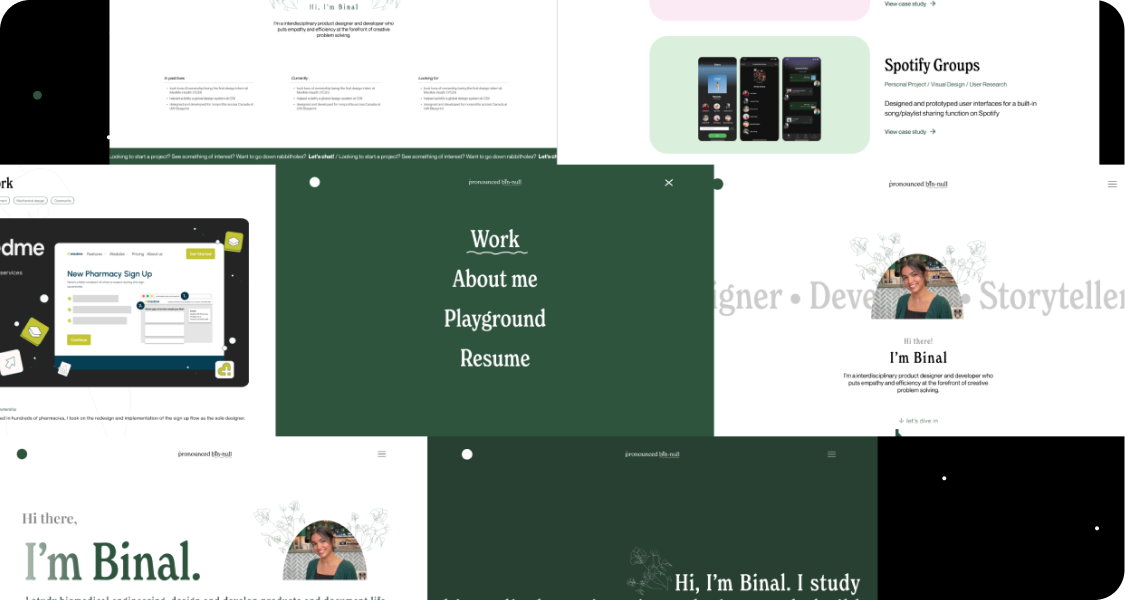The height and width of the screenshot is (600, 1125).
Task: Click the 'I'm Binal.' large green heading
Action: [113, 562]
